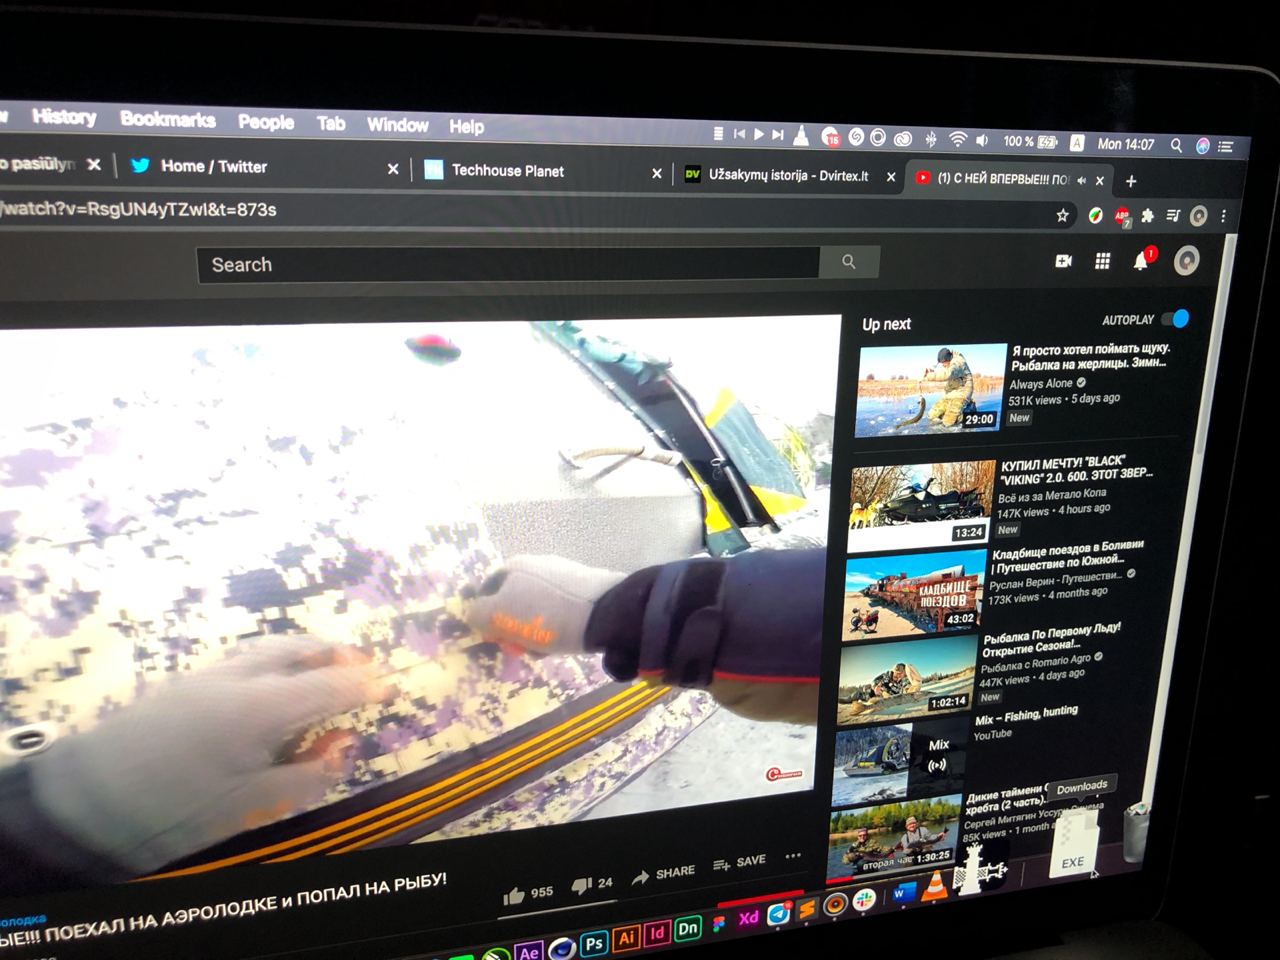Open the 13:24 snowmobile thumbnail
This screenshot has height=960, width=1280.
(x=921, y=507)
